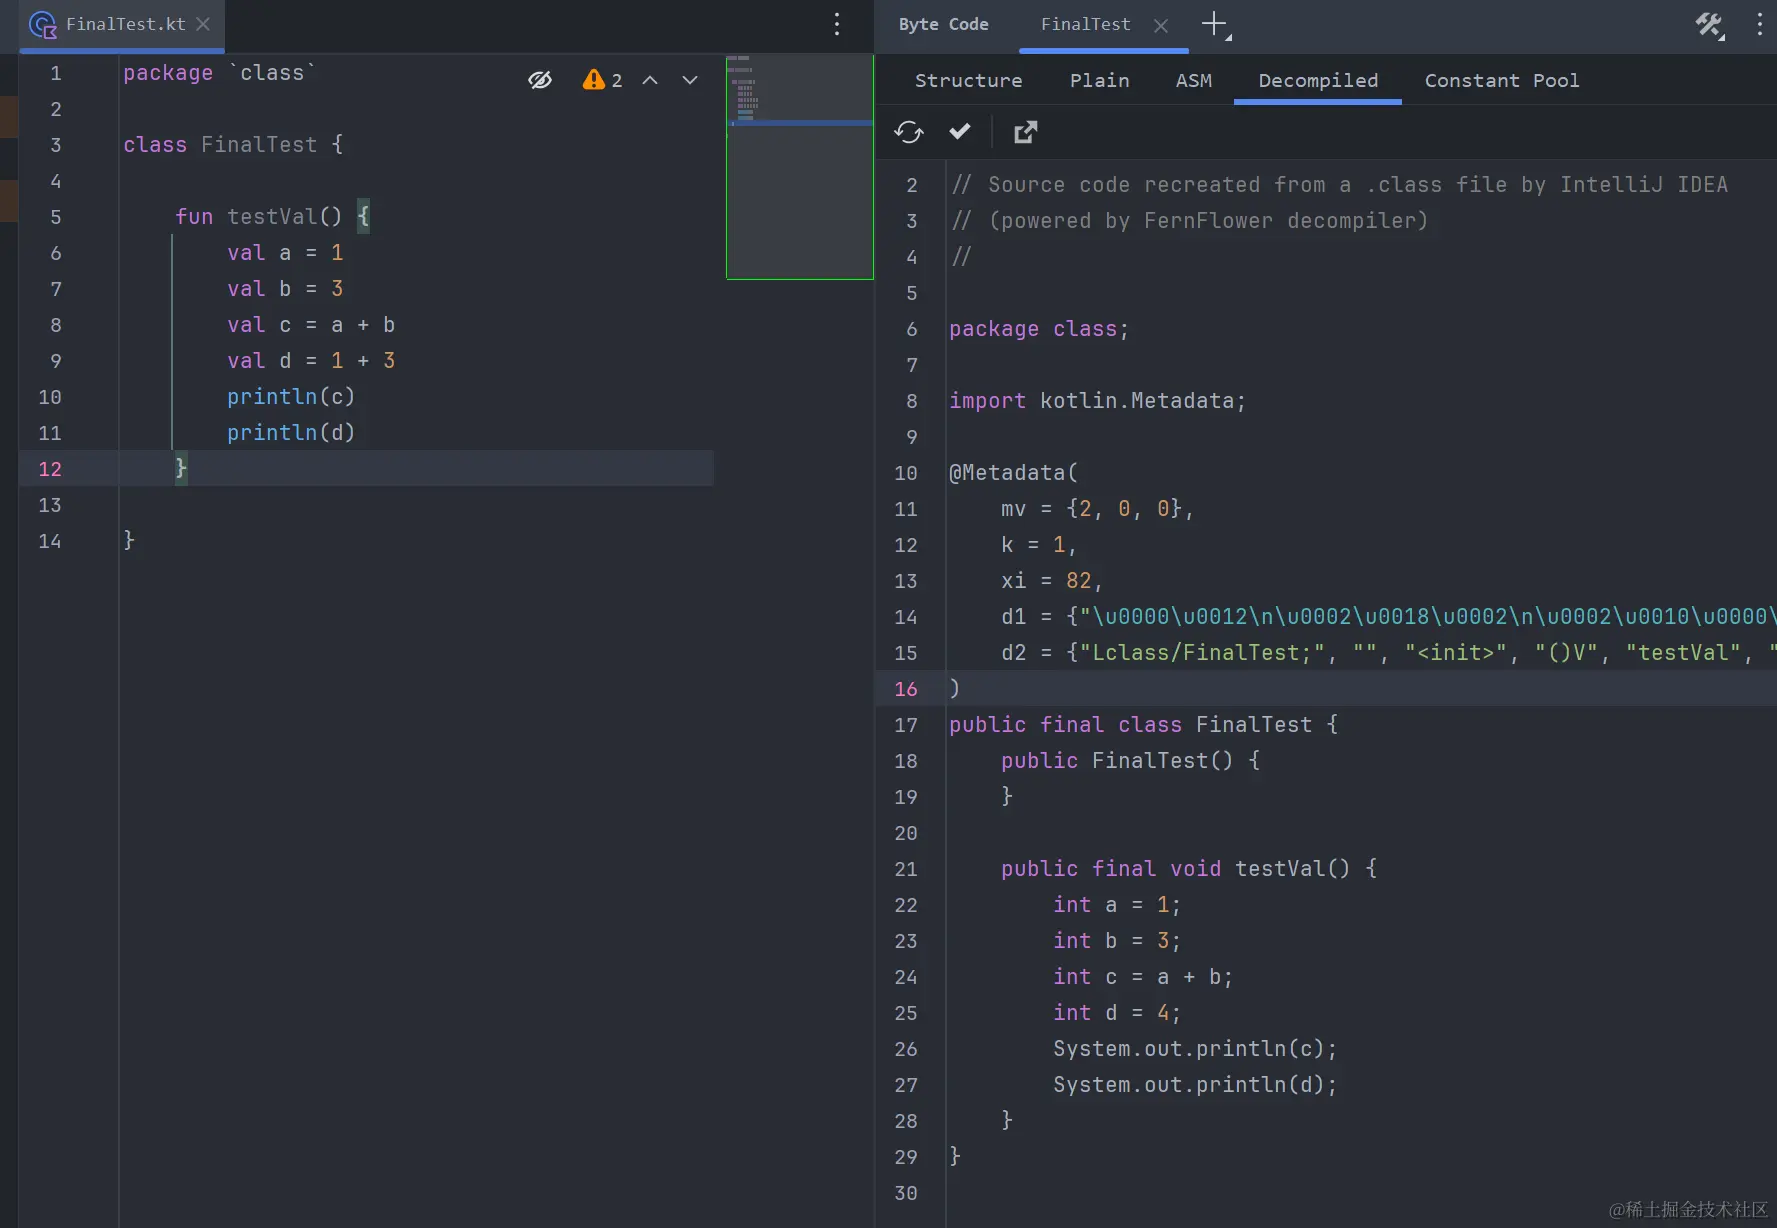Click 'mv = {2, 0, 0},' metadata line

tap(1098, 509)
